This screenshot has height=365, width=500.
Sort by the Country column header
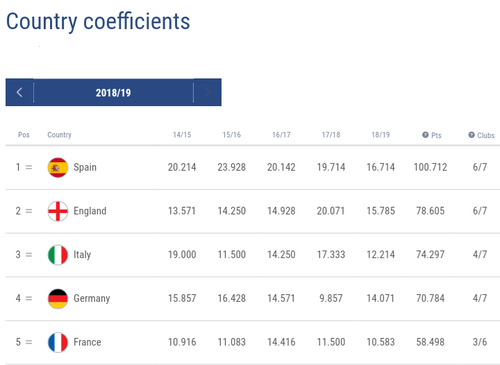pyautogui.click(x=59, y=135)
